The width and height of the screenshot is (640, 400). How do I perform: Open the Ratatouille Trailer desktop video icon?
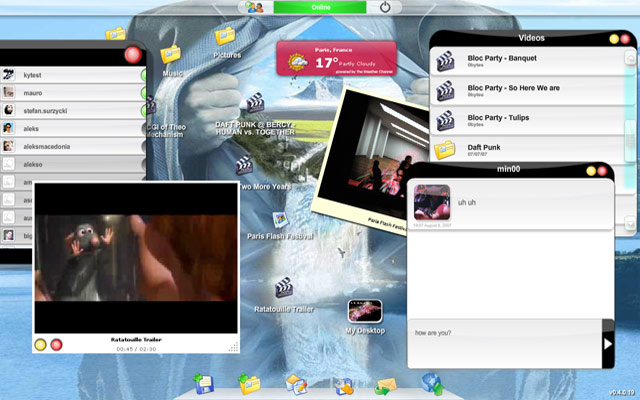pyautogui.click(x=284, y=287)
